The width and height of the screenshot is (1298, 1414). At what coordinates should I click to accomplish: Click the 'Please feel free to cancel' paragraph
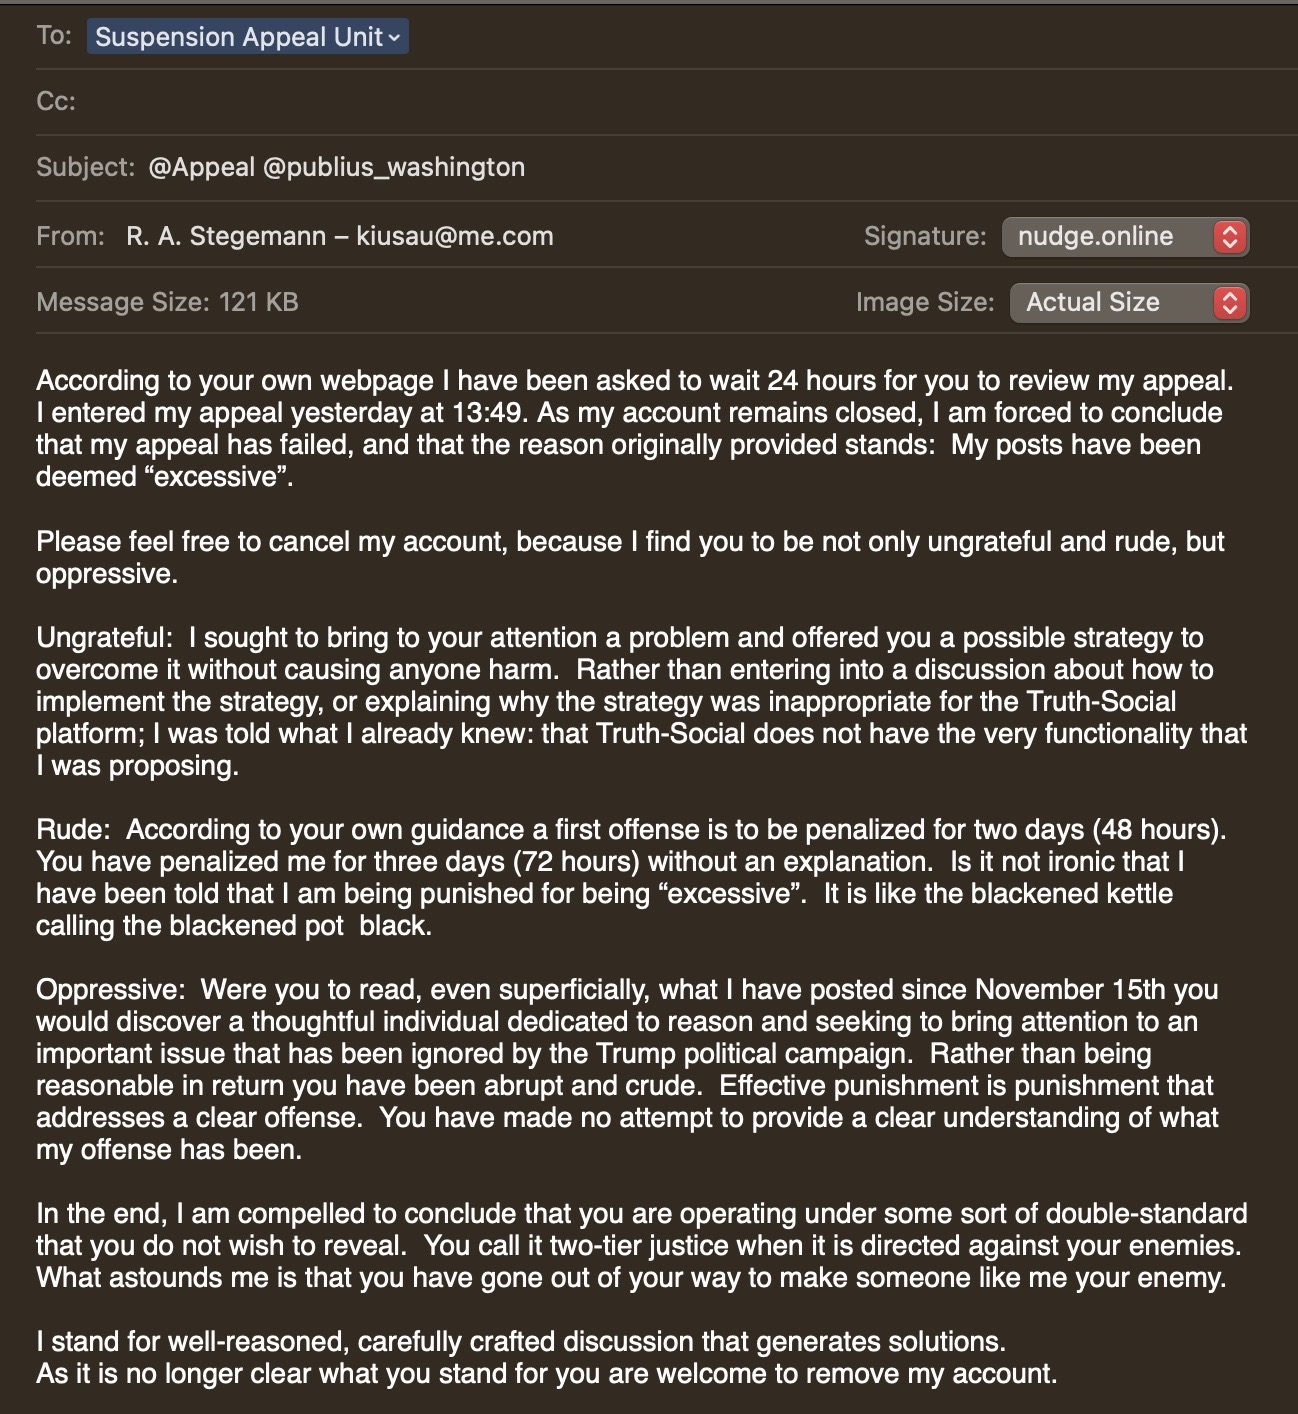click(x=630, y=557)
